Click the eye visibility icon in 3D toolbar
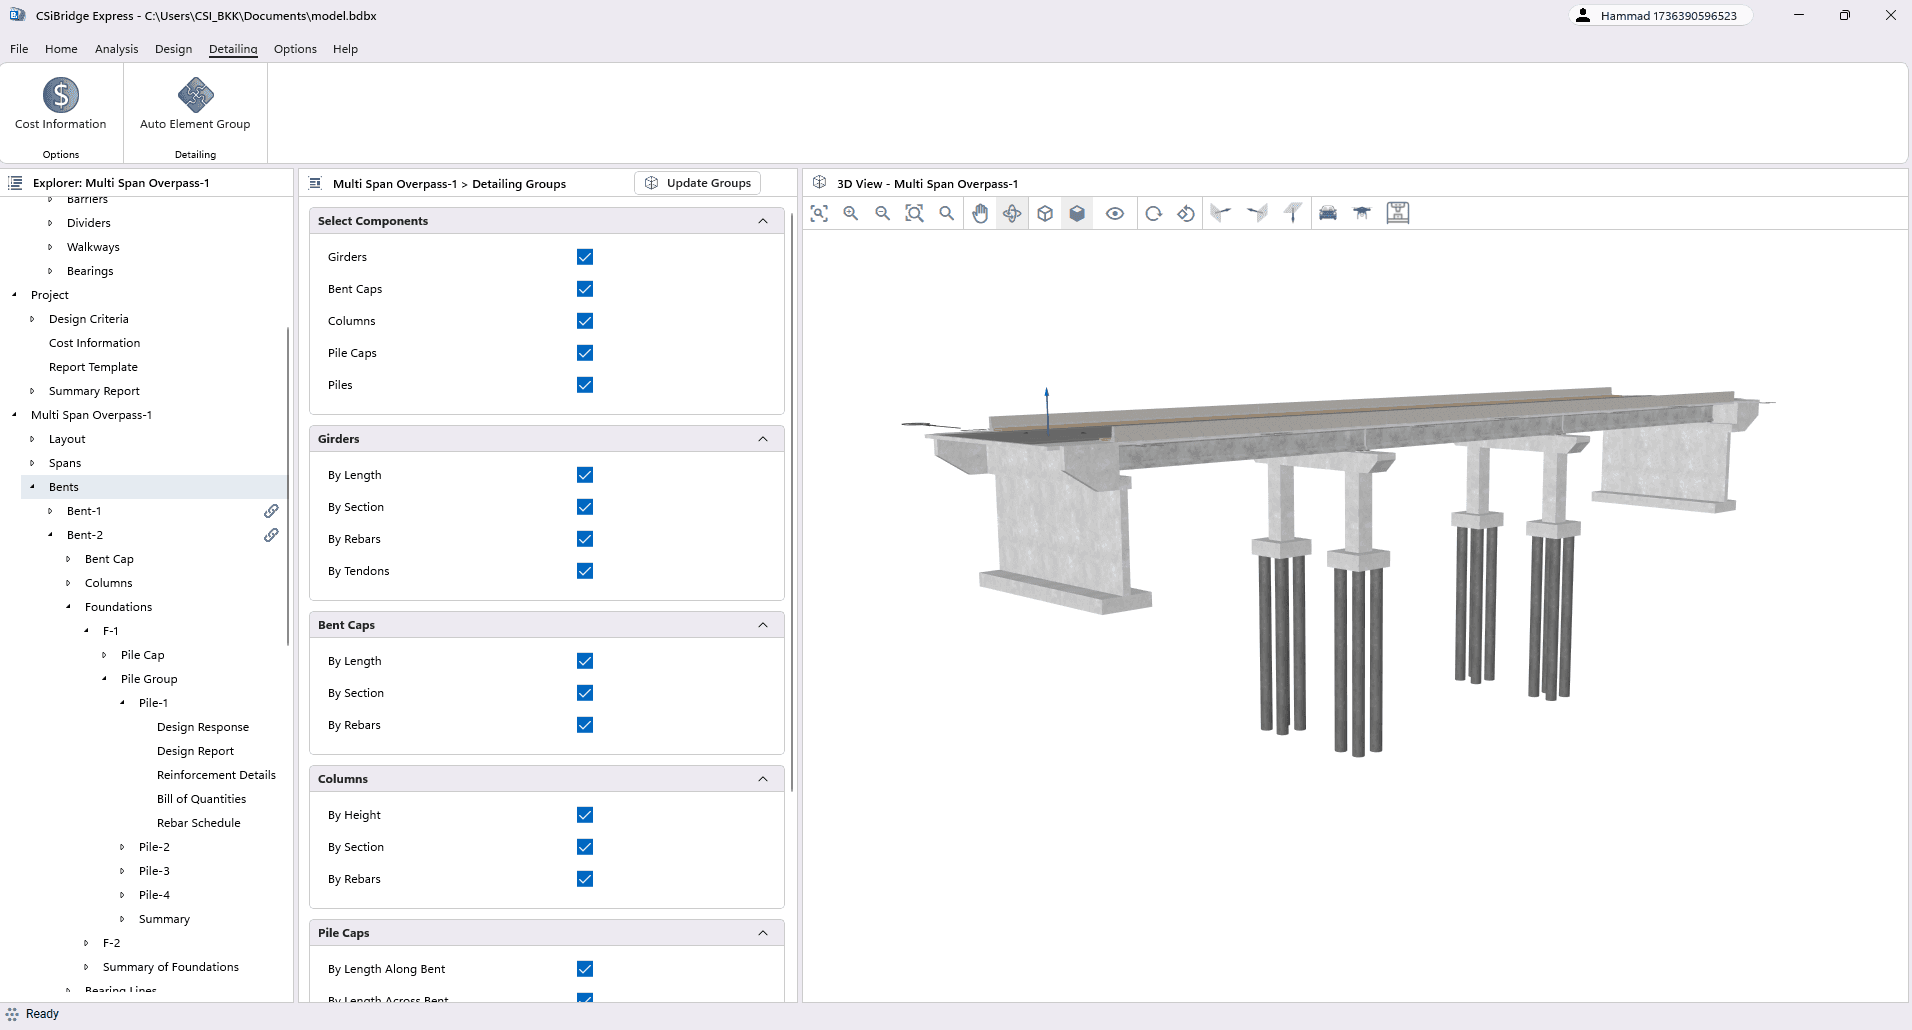Image resolution: width=1912 pixels, height=1030 pixels. (x=1115, y=213)
